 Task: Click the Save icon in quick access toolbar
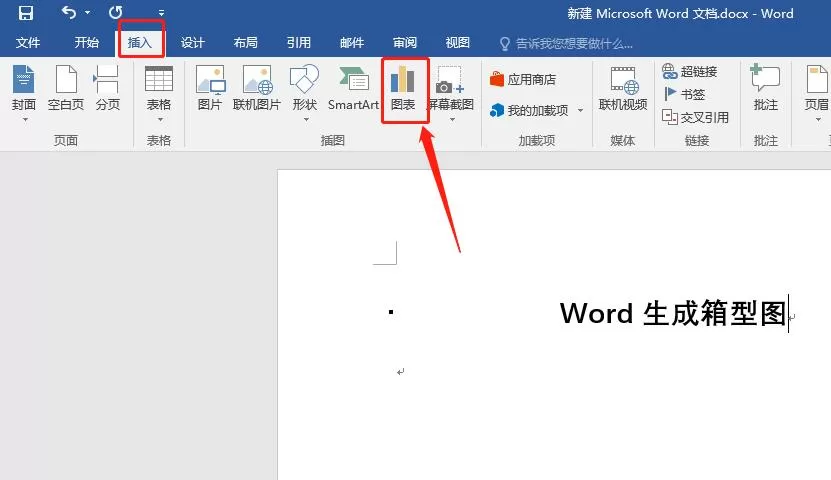coord(25,13)
